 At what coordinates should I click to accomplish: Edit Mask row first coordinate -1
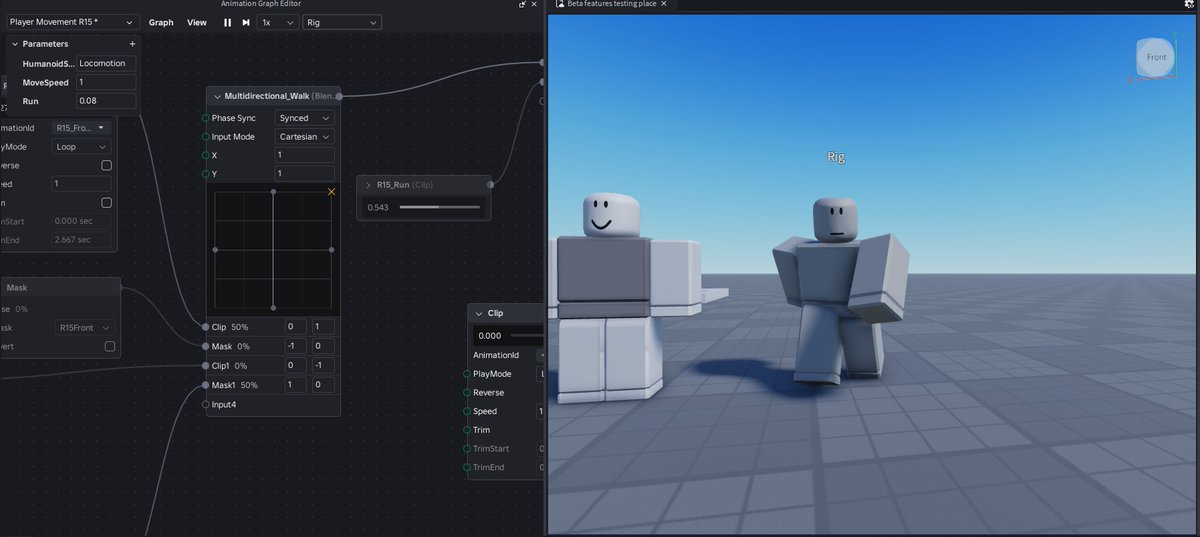[296, 346]
